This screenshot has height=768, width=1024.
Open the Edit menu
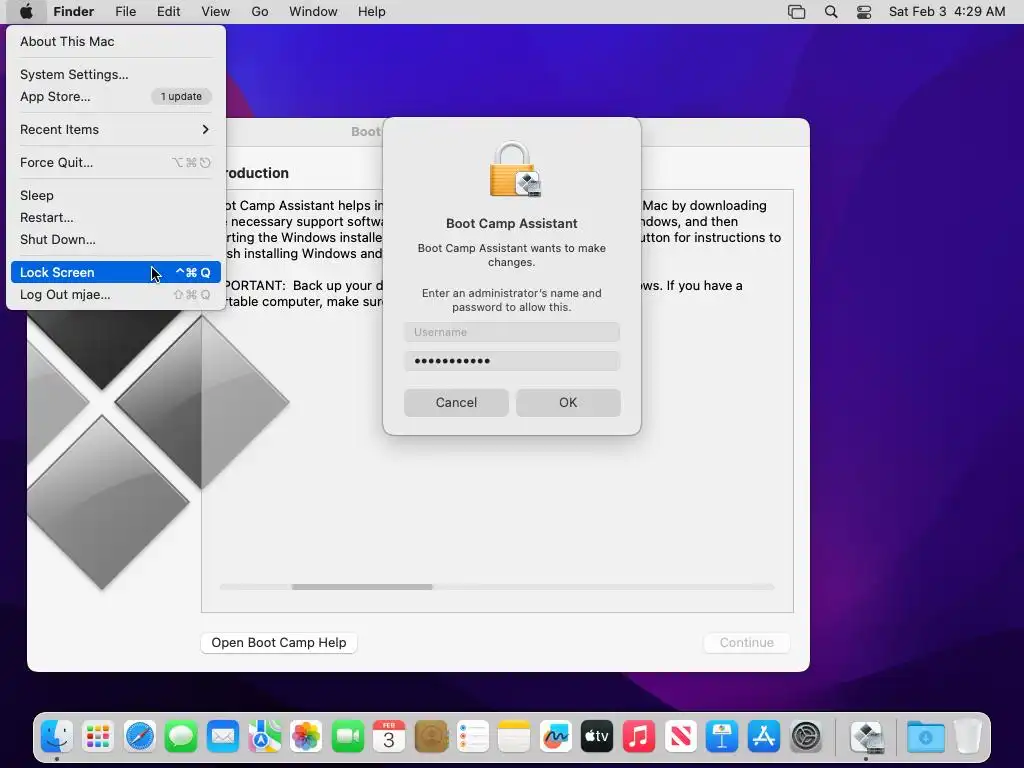click(168, 12)
